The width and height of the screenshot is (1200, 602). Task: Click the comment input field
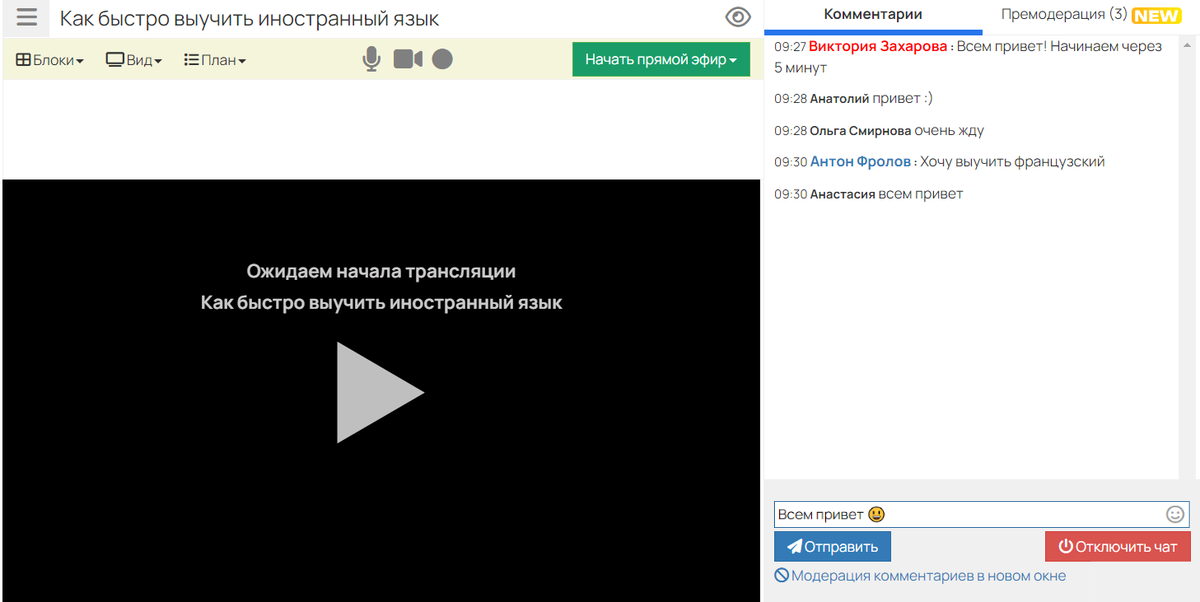point(980,514)
